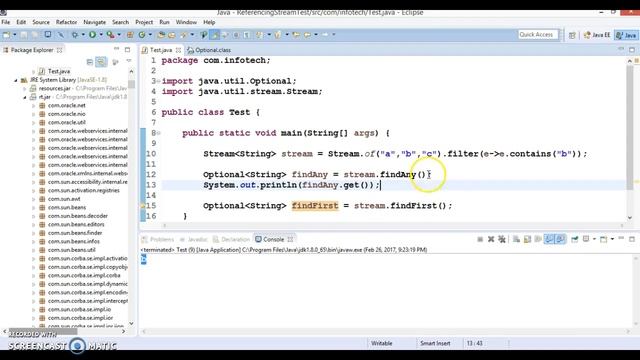Image resolution: width=640 pixels, height=360 pixels.
Task: Expand the resources.jar tree node
Action: [25, 89]
